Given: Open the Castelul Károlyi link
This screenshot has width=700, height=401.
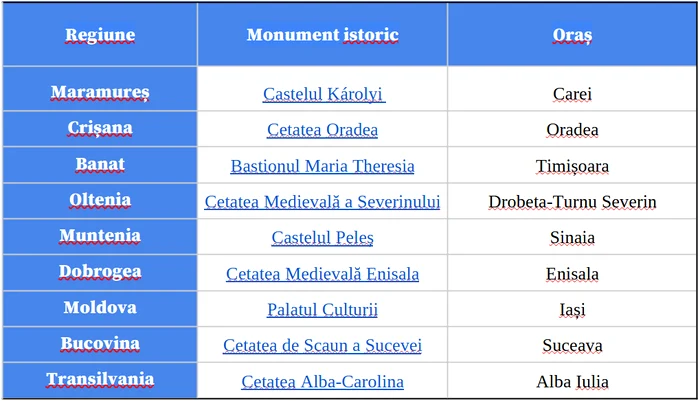Looking at the screenshot, I should click(x=324, y=94).
